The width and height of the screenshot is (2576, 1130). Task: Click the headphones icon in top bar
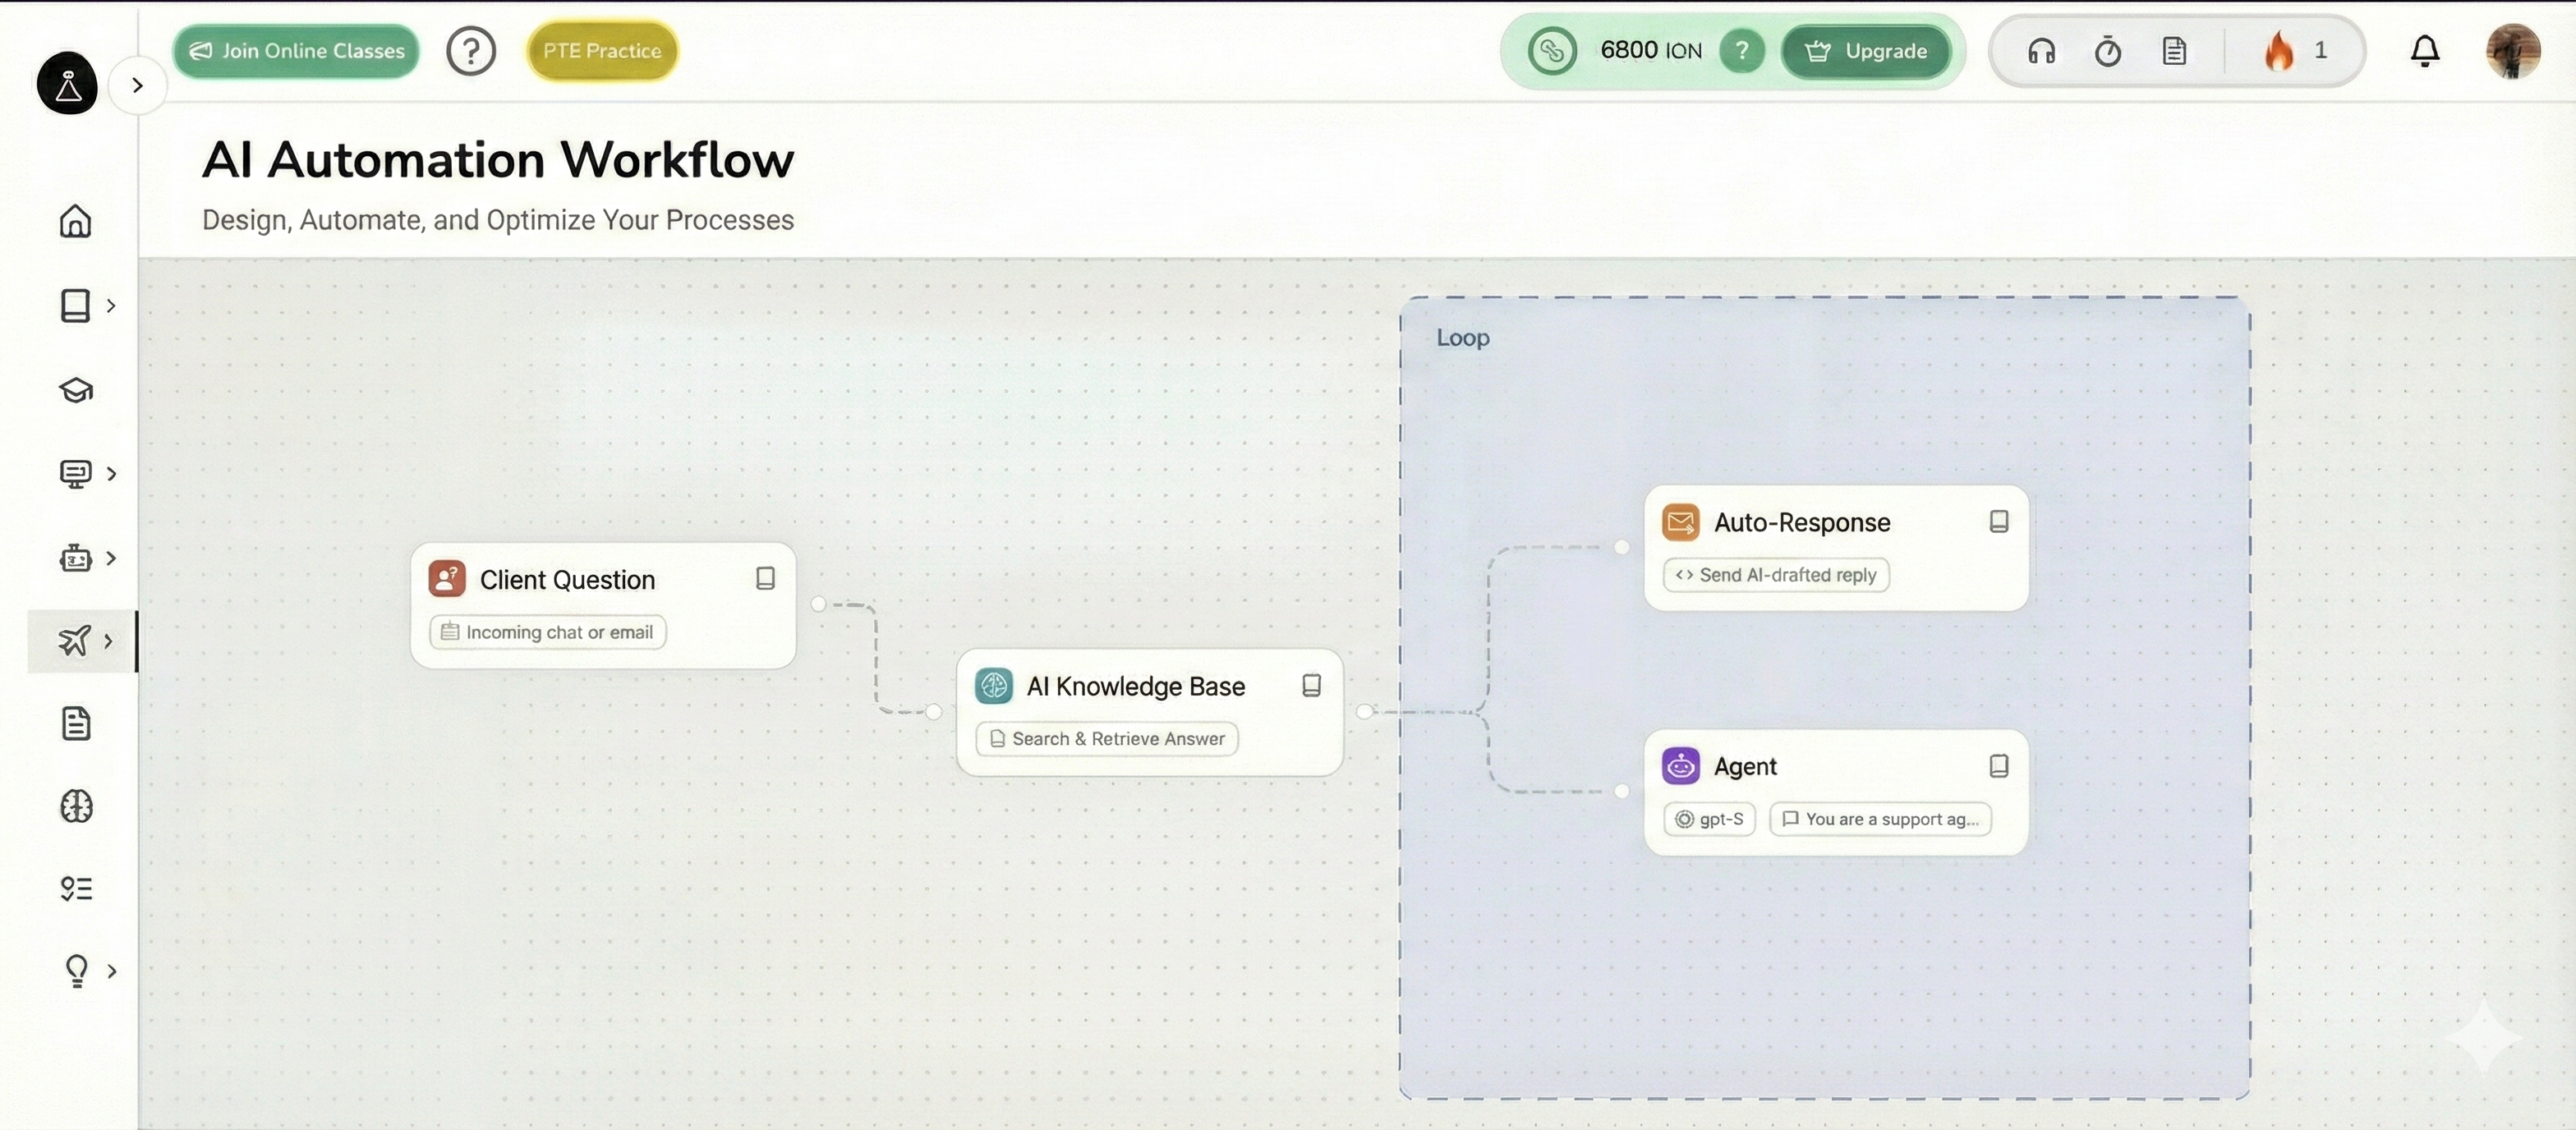tap(2041, 51)
